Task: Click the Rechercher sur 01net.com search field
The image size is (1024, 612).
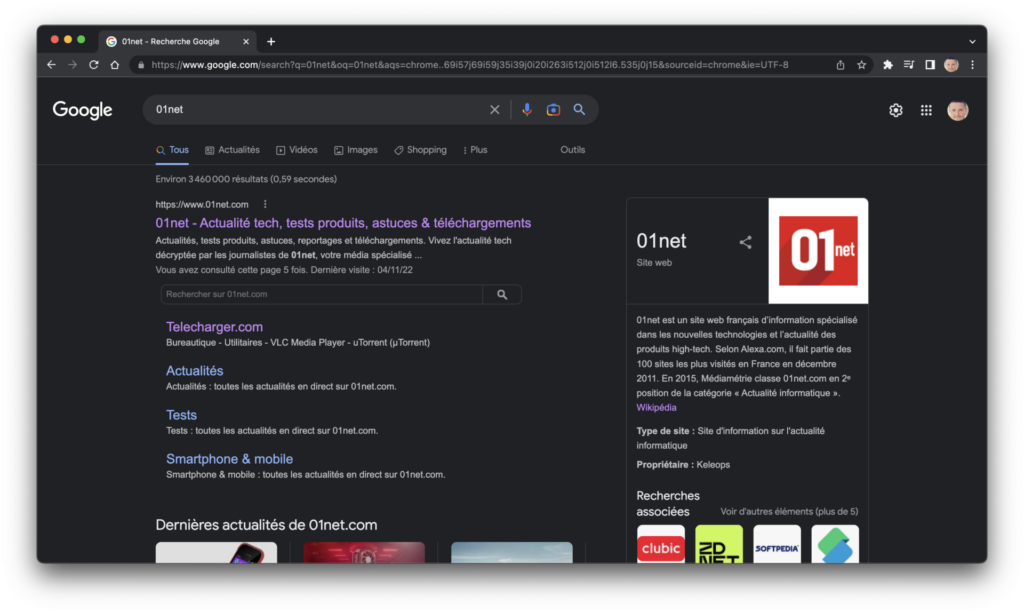Action: tap(321, 295)
